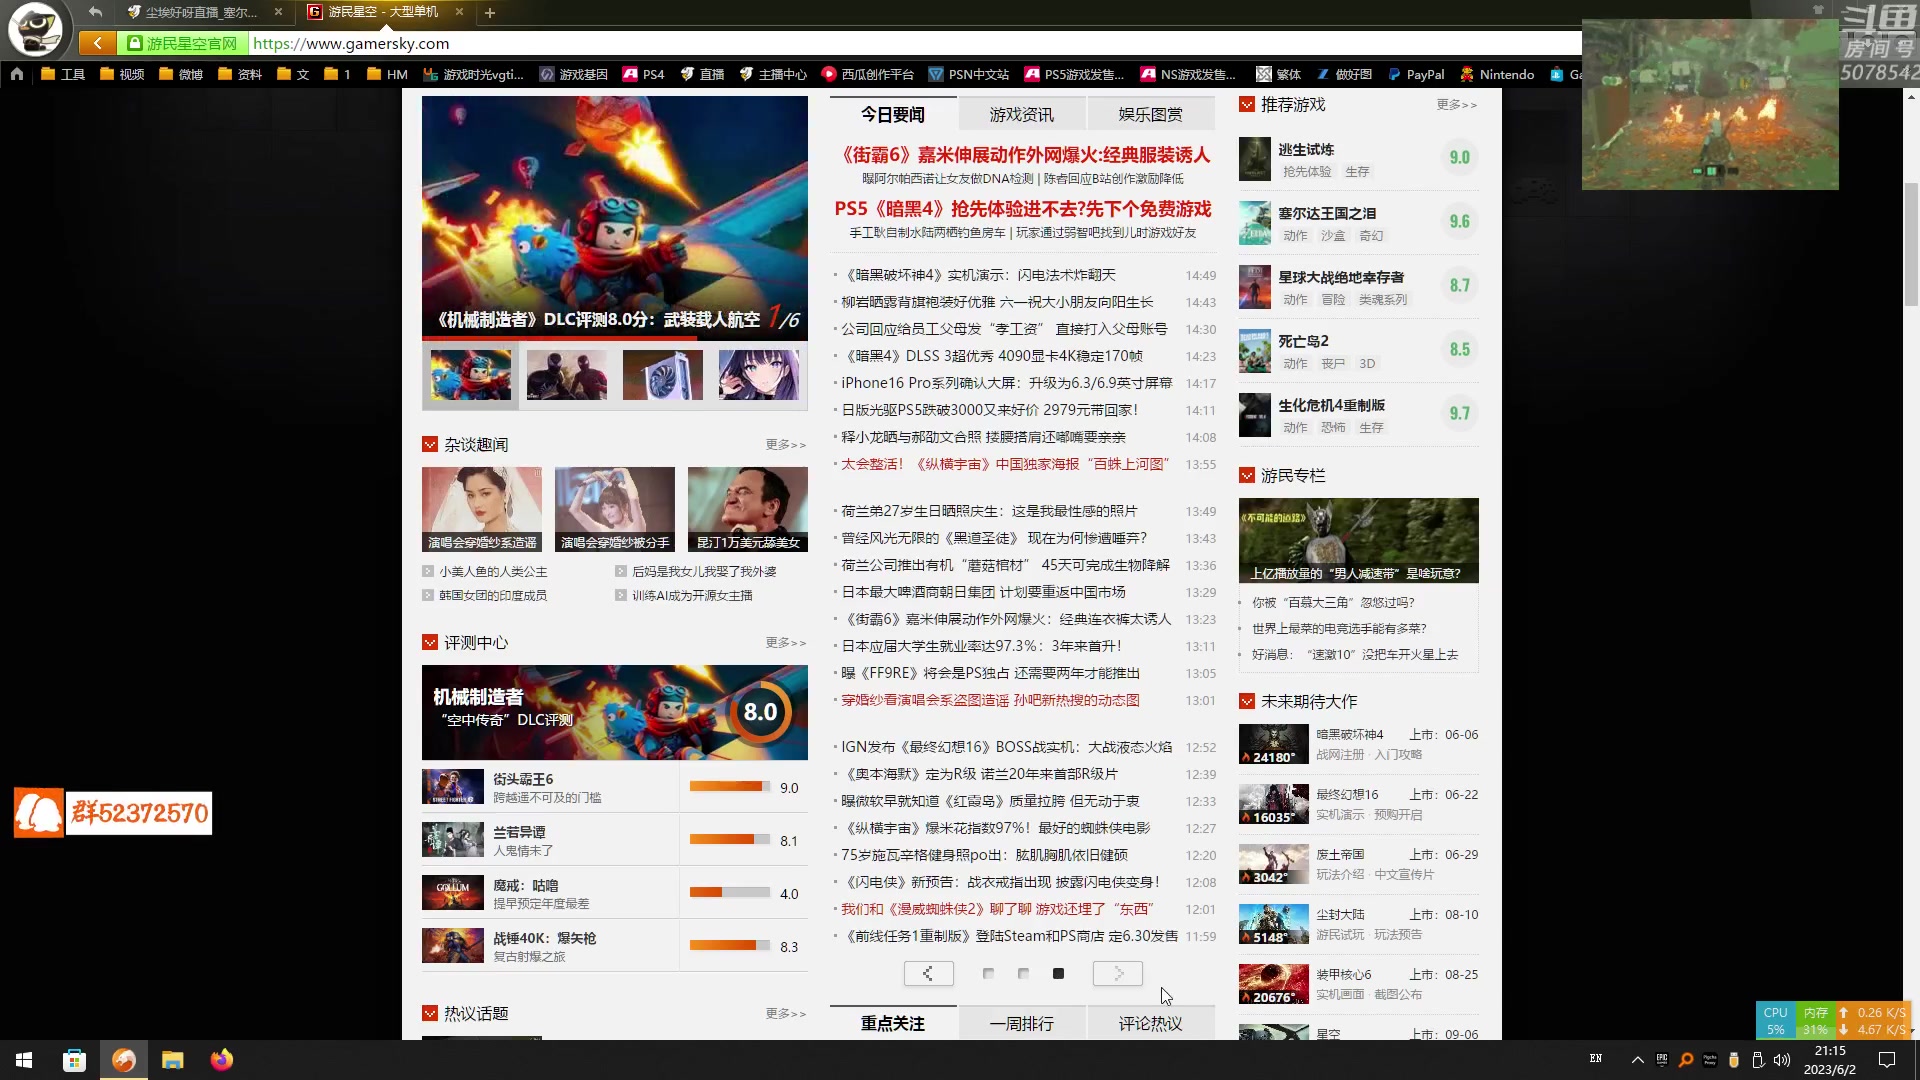Screen dimensions: 1920x1080
Task: Open the Nintendo bookmark
Action: click(x=1497, y=74)
